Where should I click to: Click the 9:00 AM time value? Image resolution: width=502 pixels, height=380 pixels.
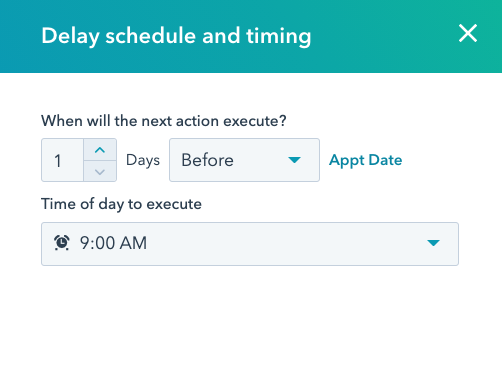[113, 243]
